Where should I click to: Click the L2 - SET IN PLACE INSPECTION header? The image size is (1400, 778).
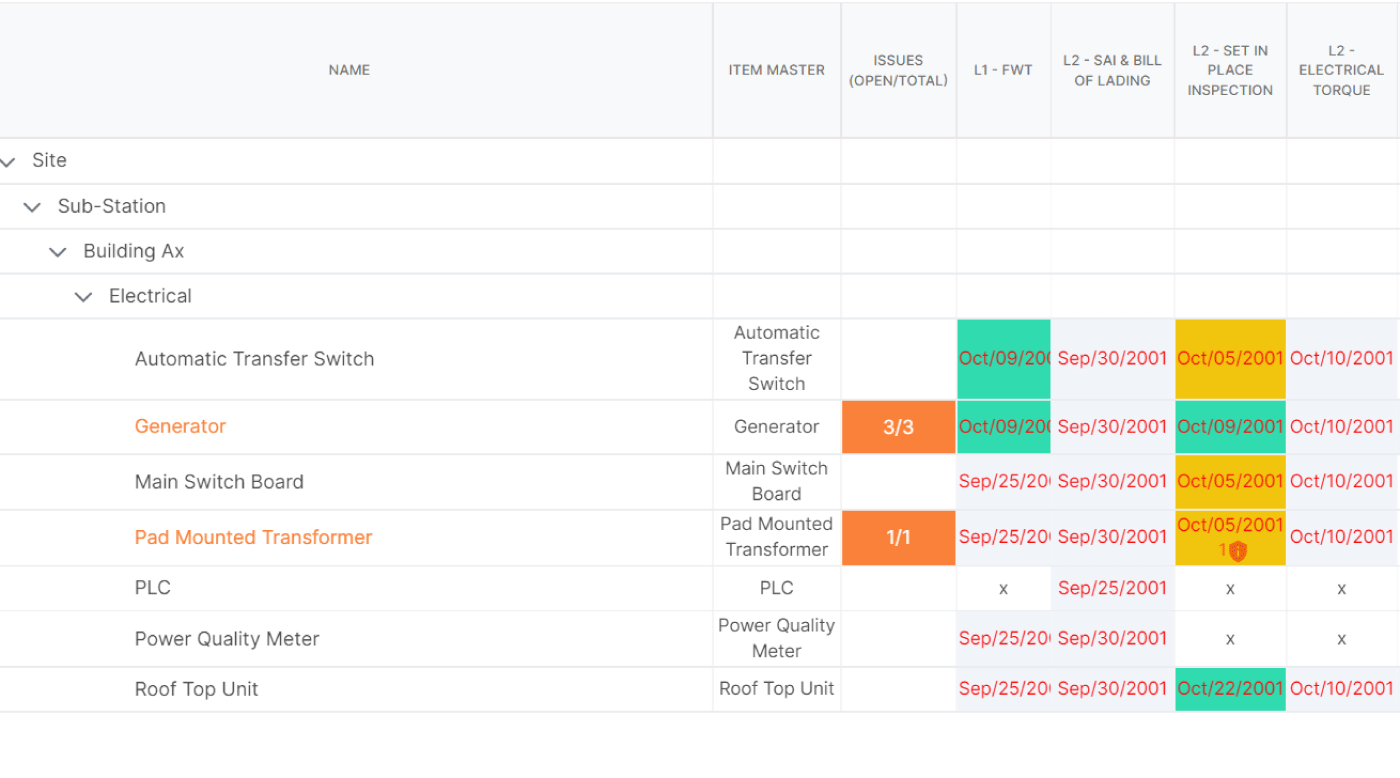pos(1230,70)
